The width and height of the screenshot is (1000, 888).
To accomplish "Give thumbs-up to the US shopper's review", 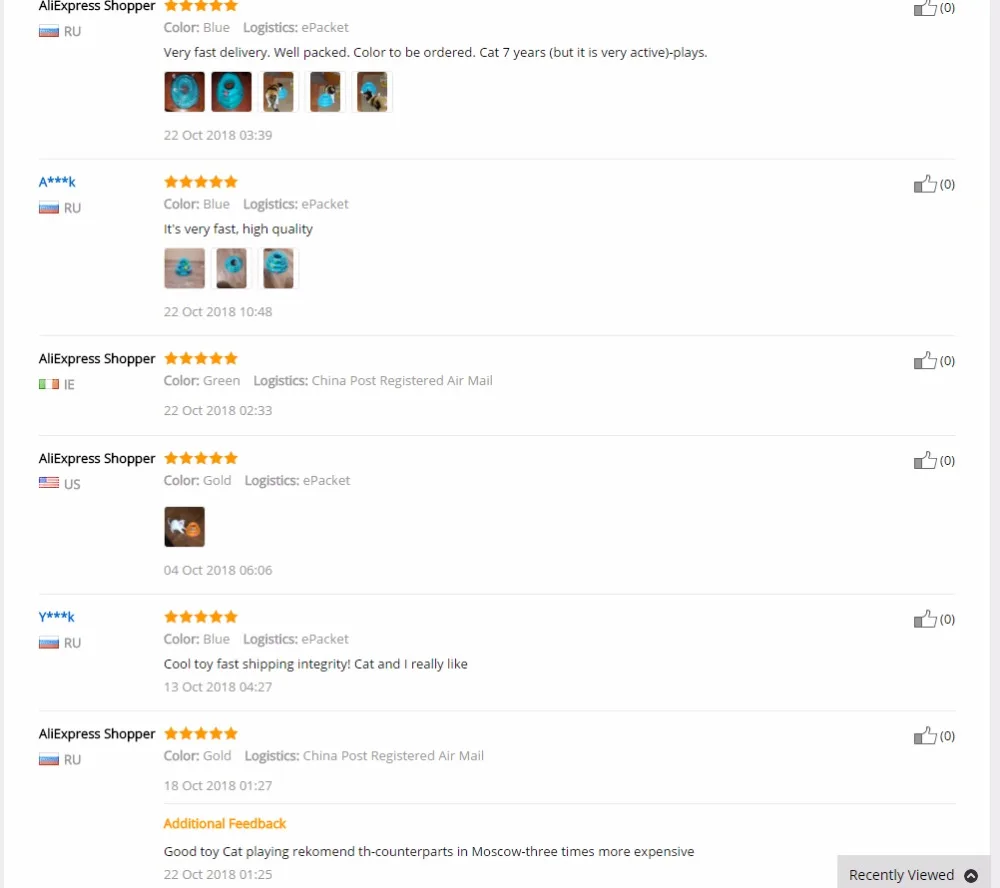I will 925,461.
